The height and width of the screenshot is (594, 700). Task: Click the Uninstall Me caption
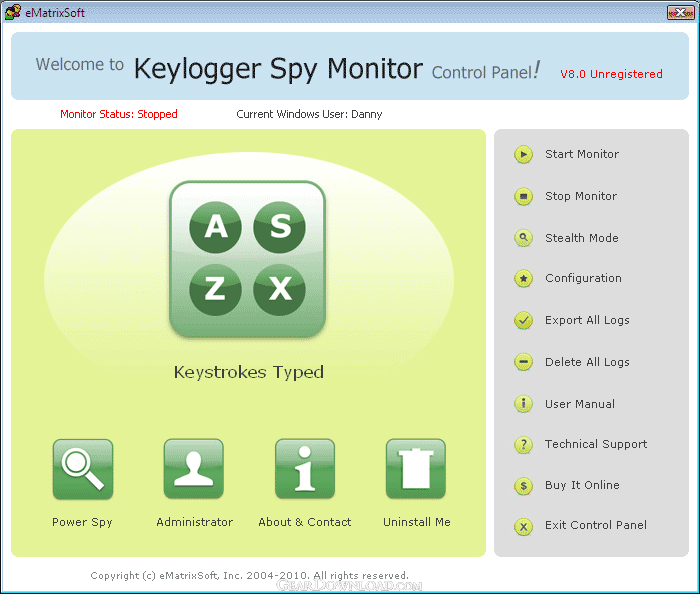pyautogui.click(x=417, y=522)
